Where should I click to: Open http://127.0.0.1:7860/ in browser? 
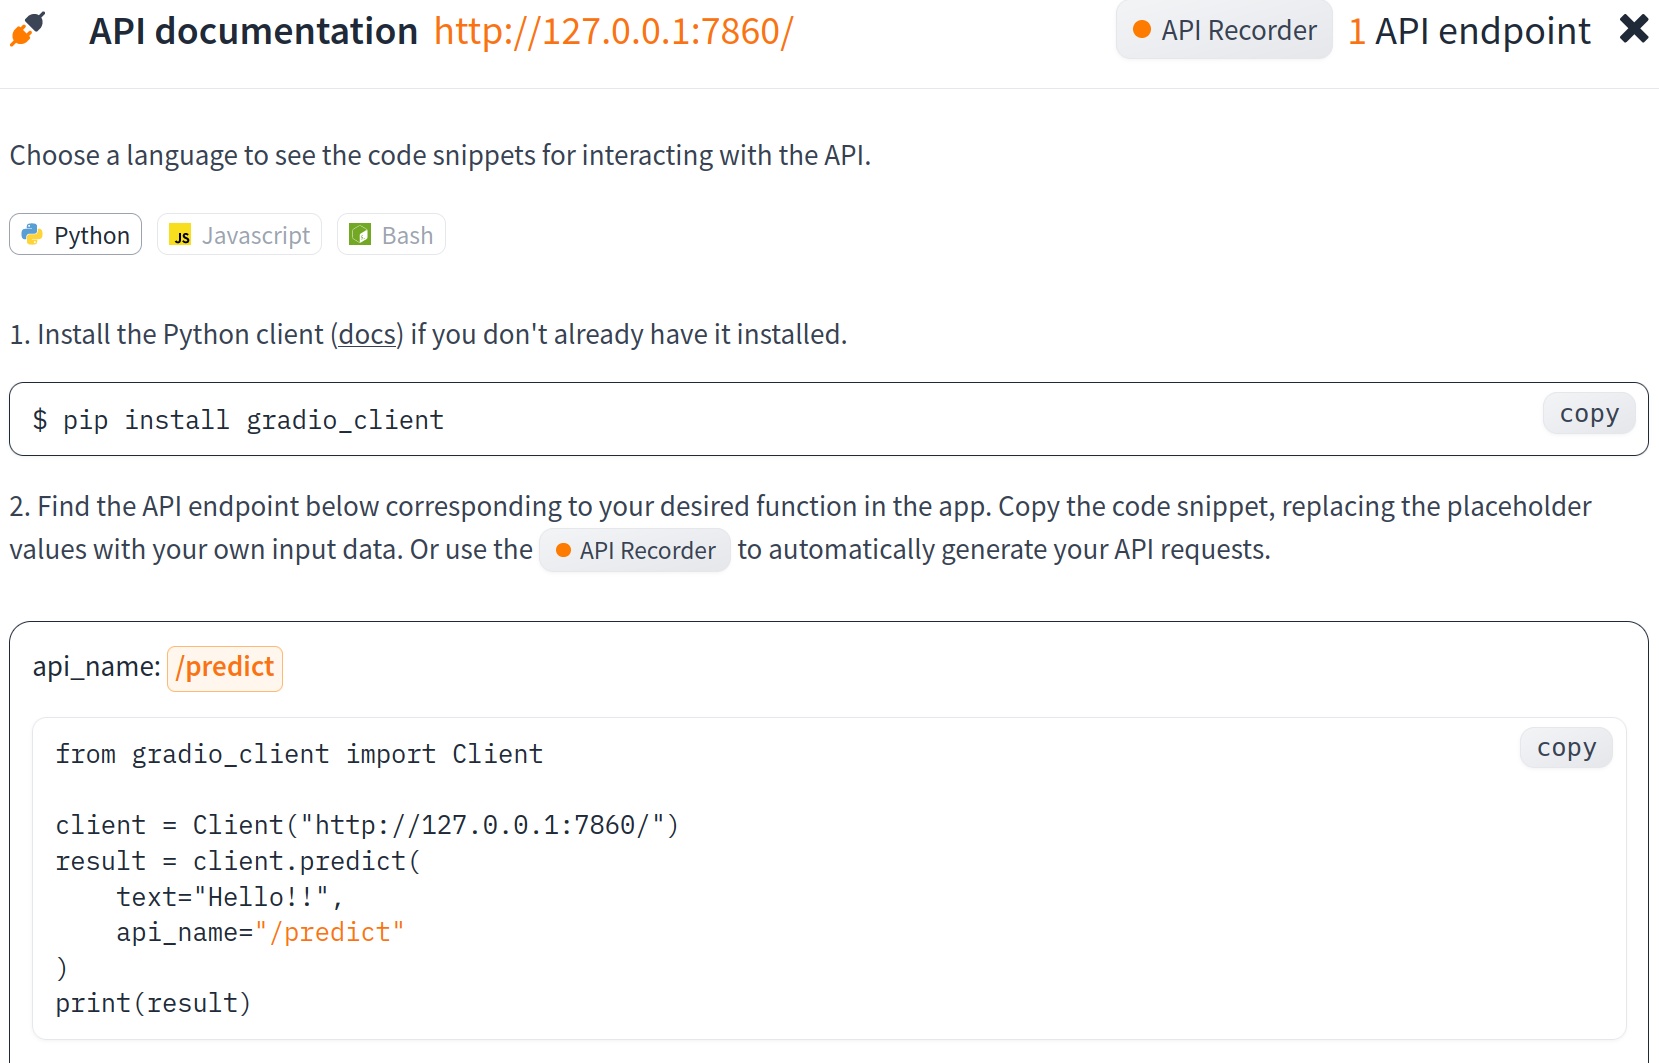pyautogui.click(x=613, y=31)
